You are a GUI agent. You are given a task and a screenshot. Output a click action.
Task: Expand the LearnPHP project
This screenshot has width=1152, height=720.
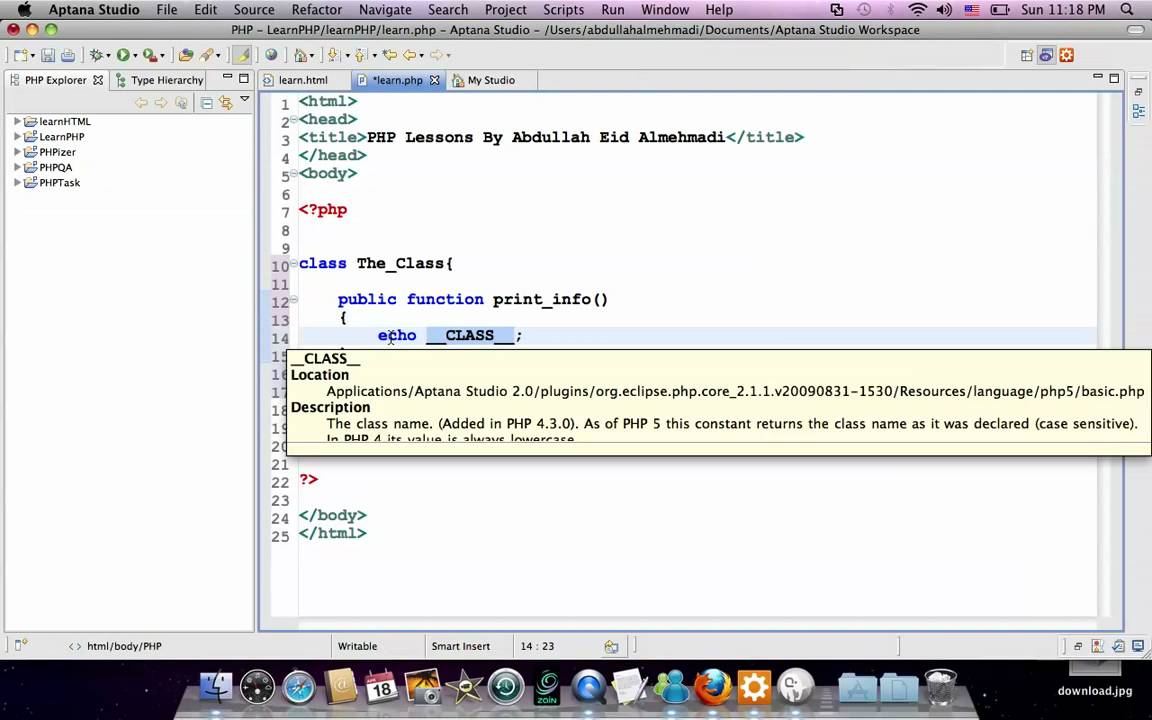pos(18,137)
